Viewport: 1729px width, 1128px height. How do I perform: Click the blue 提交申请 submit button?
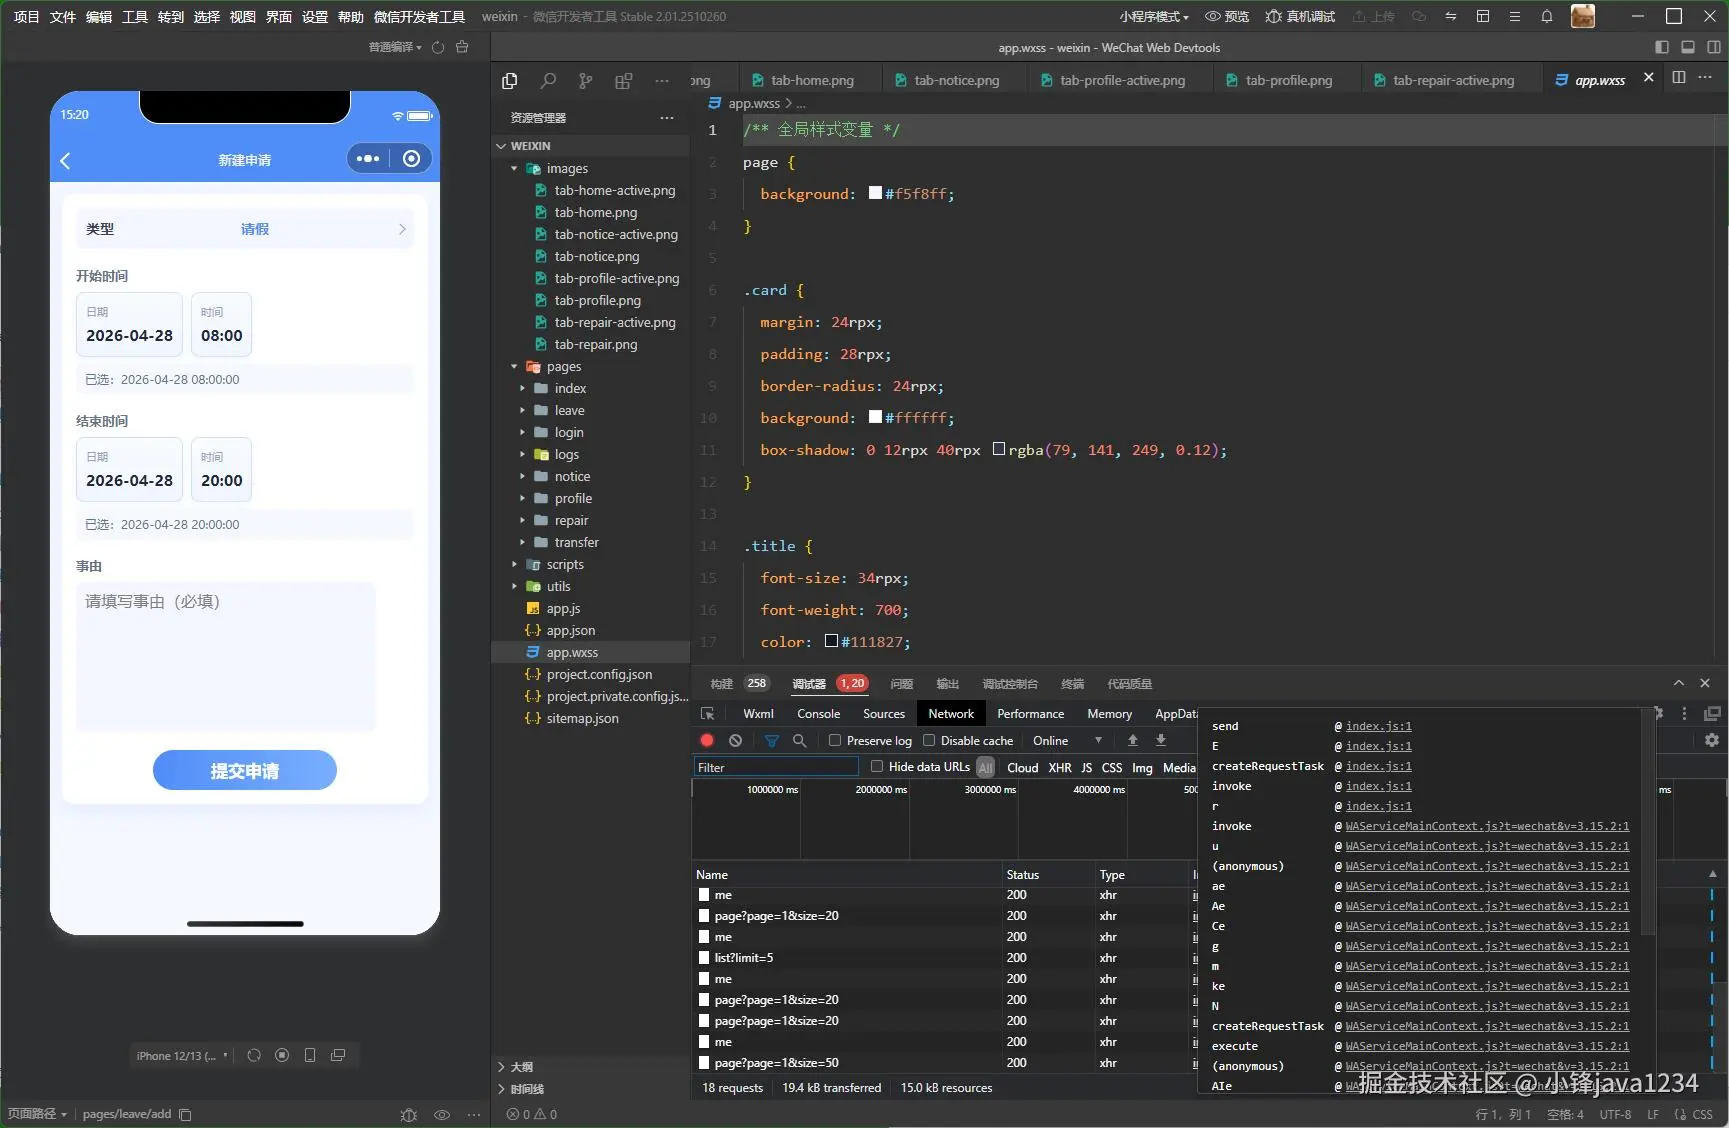[244, 771]
